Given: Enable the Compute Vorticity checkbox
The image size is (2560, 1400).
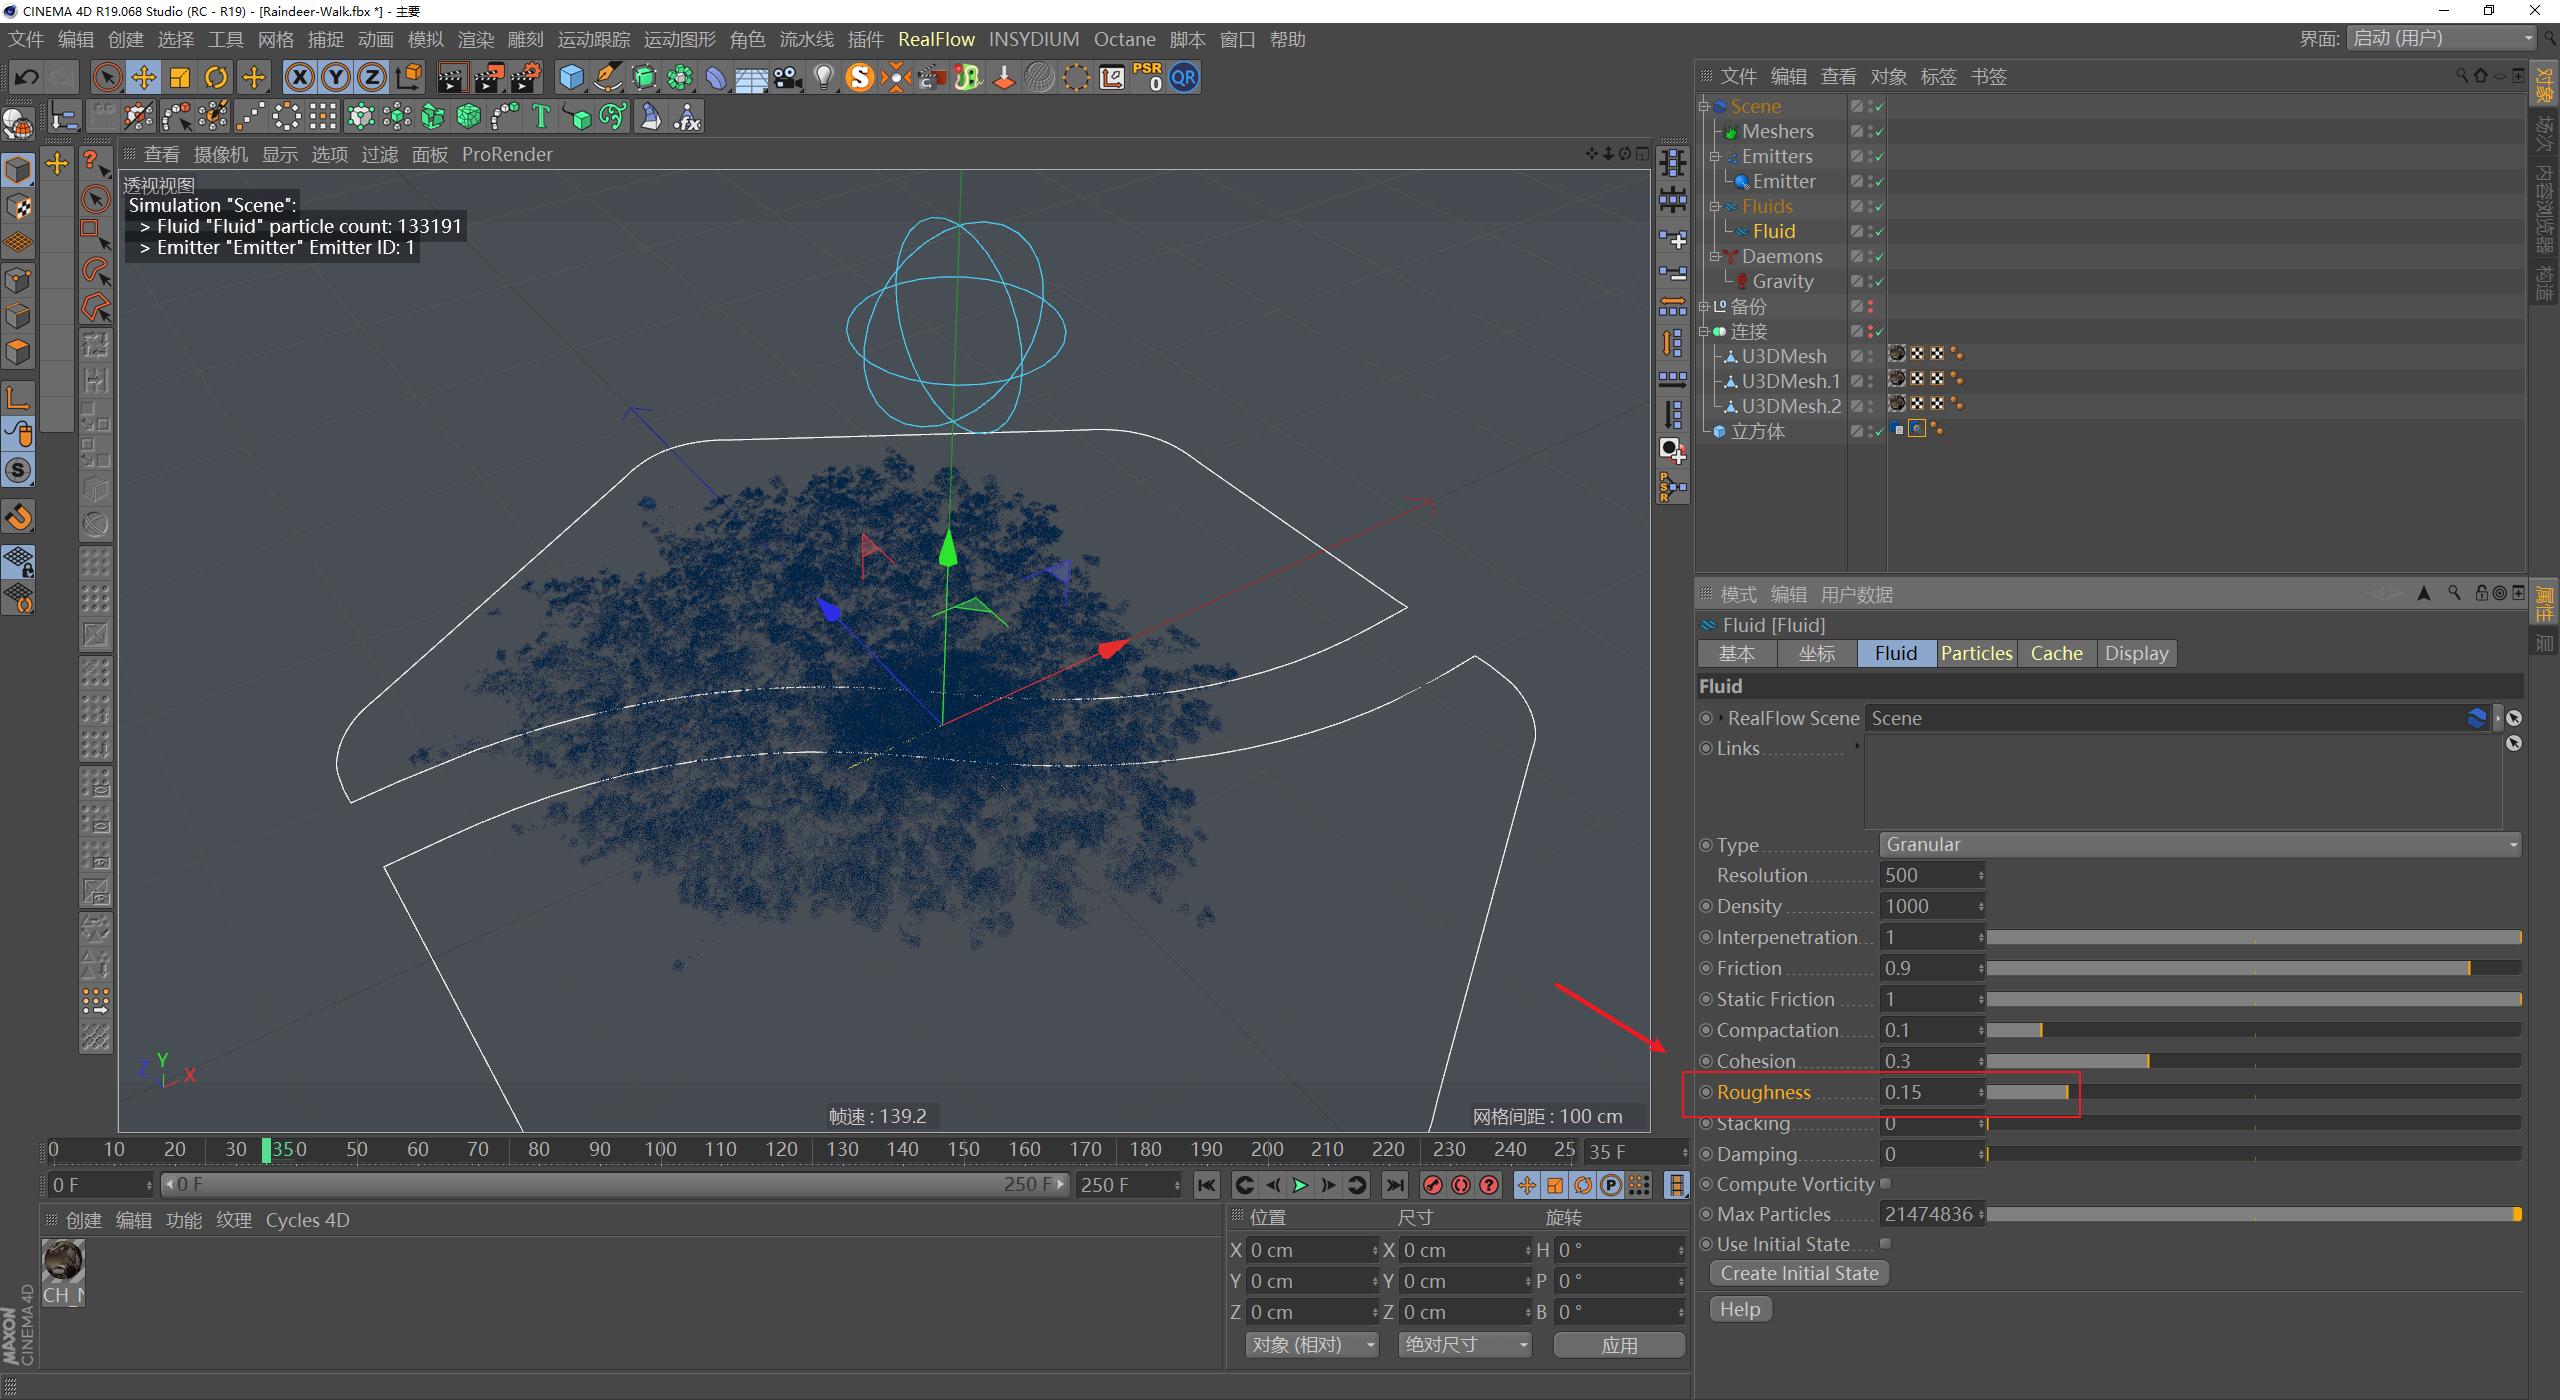Looking at the screenshot, I should [x=1885, y=1184].
